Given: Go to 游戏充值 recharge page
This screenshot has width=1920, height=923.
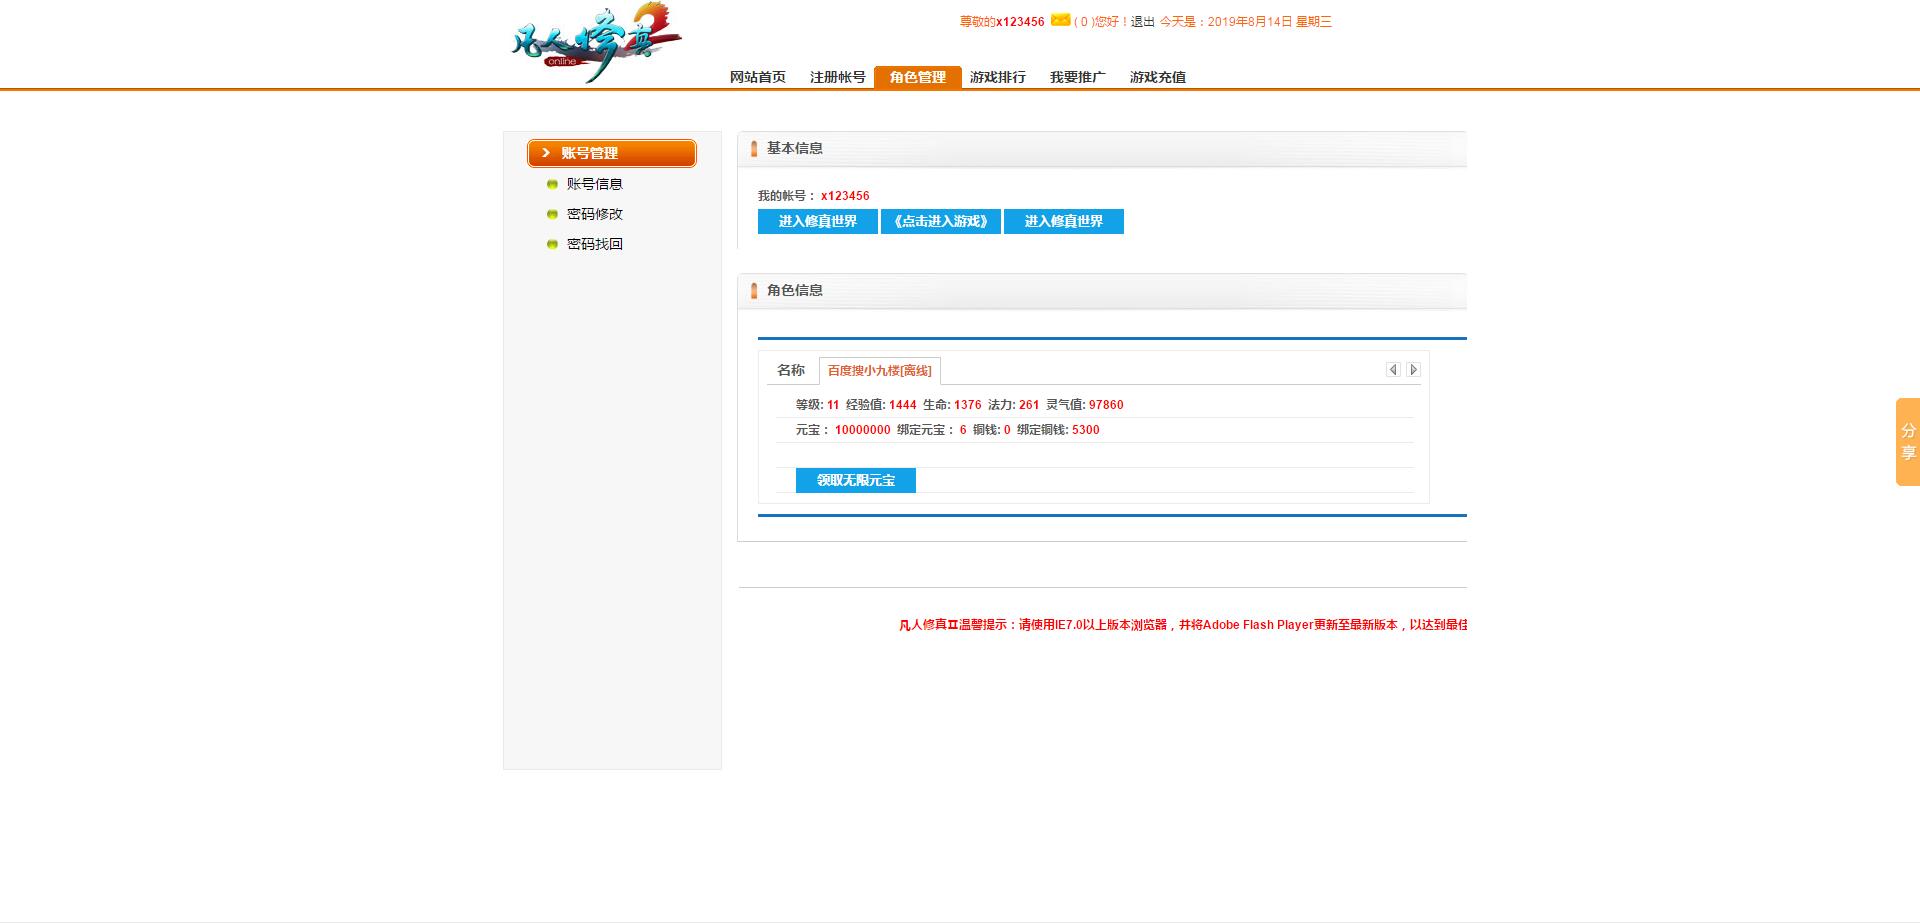Looking at the screenshot, I should click(1157, 77).
